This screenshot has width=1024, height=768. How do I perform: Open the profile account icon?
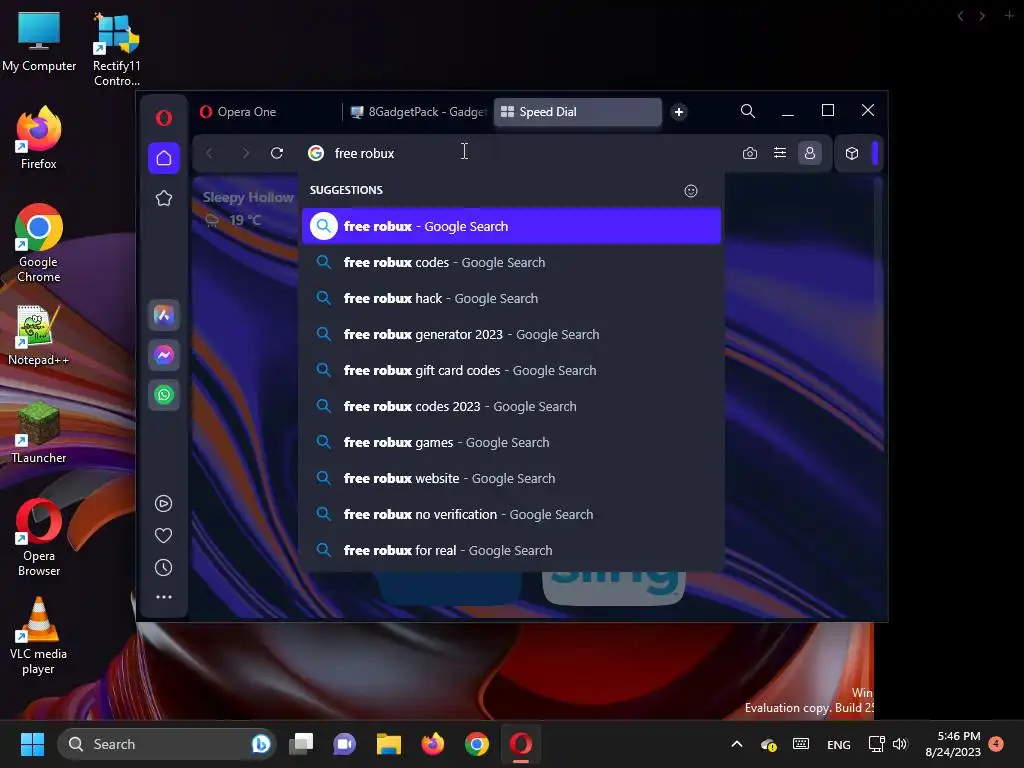(x=810, y=153)
